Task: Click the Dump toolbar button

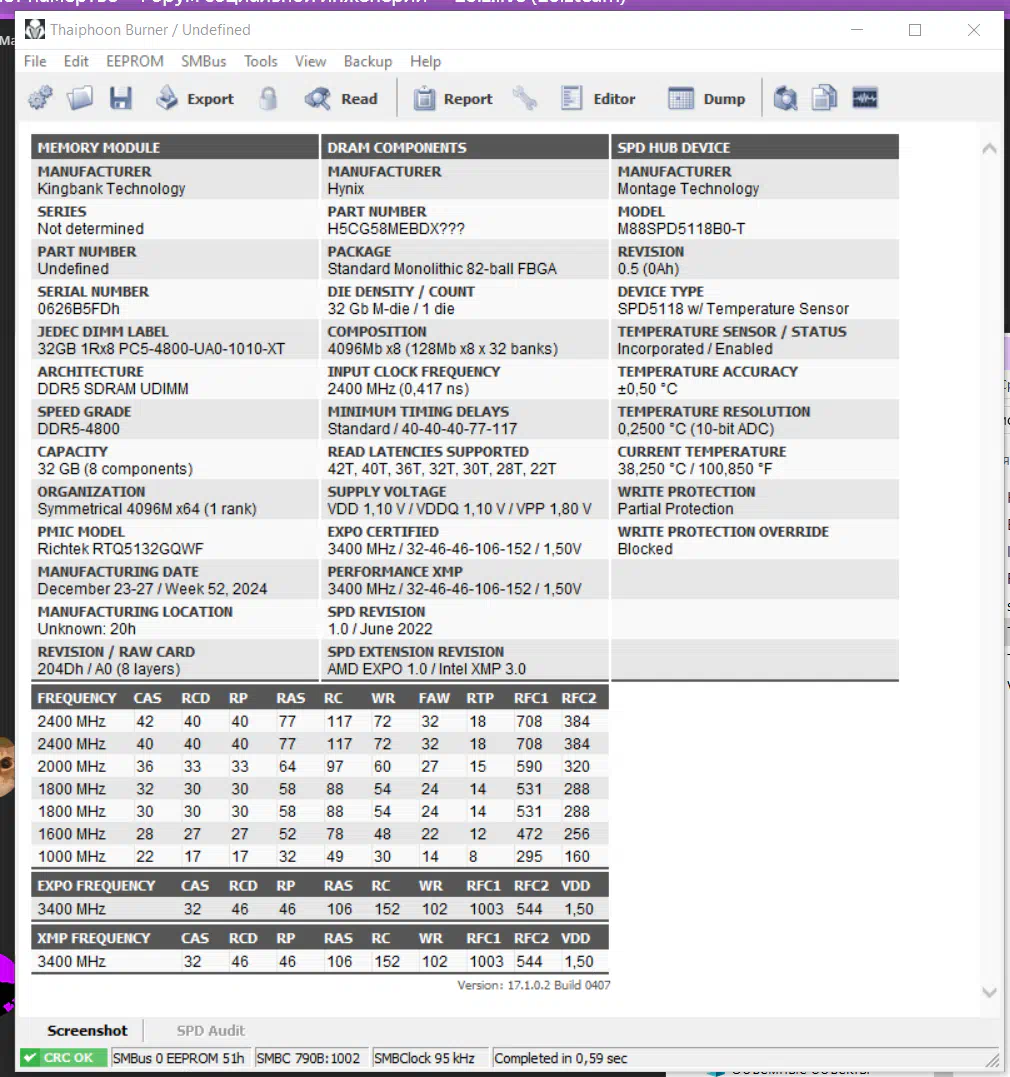Action: 707,98
